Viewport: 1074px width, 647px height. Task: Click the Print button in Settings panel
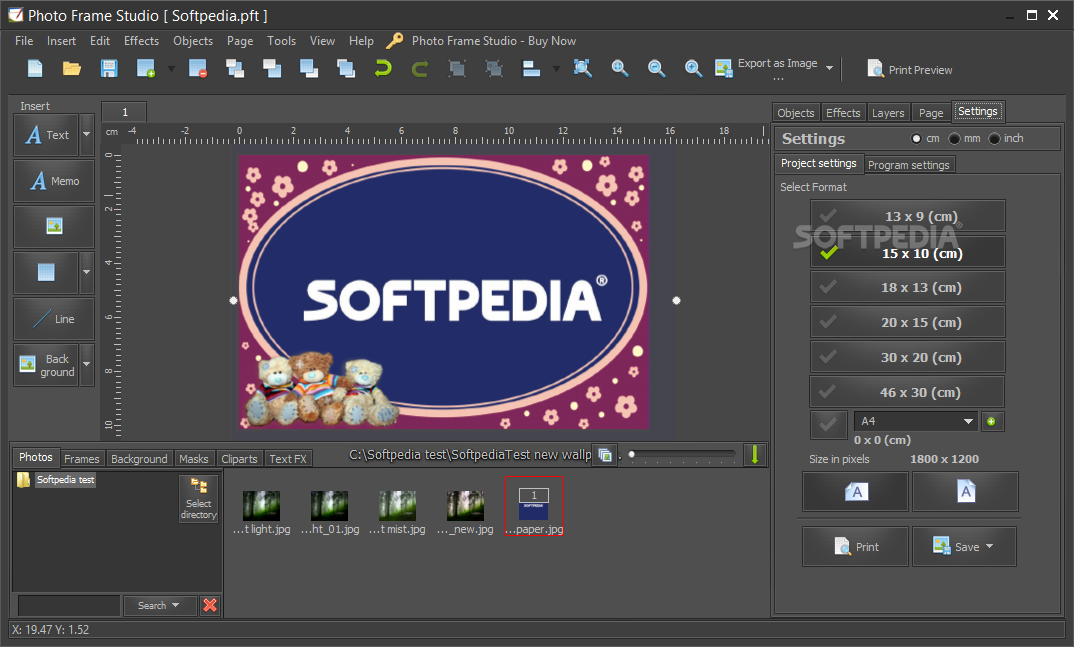(856, 546)
